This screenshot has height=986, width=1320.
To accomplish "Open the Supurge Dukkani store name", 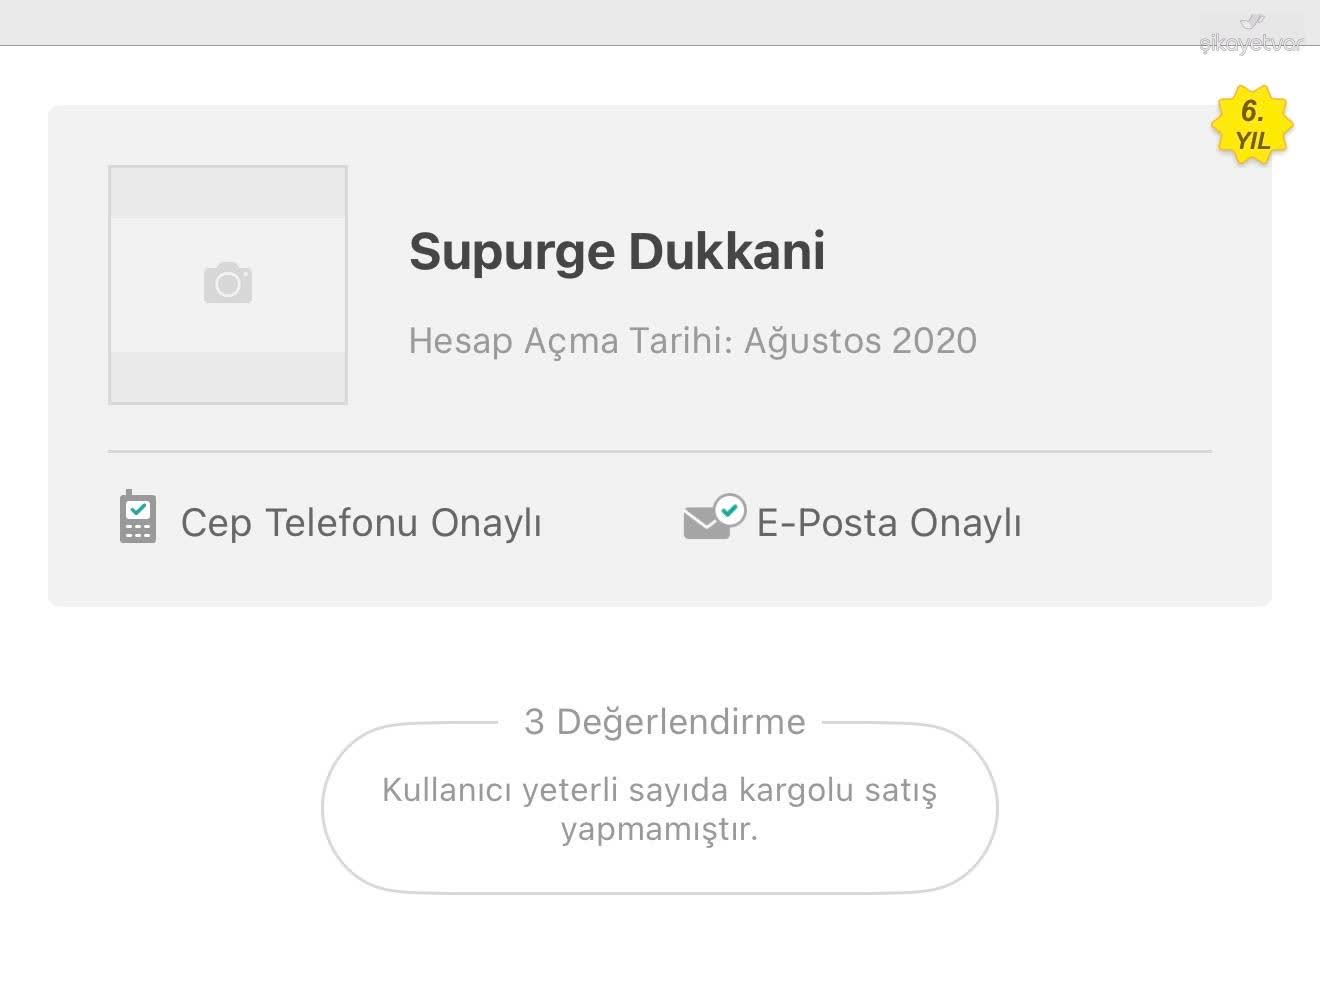I will point(617,251).
